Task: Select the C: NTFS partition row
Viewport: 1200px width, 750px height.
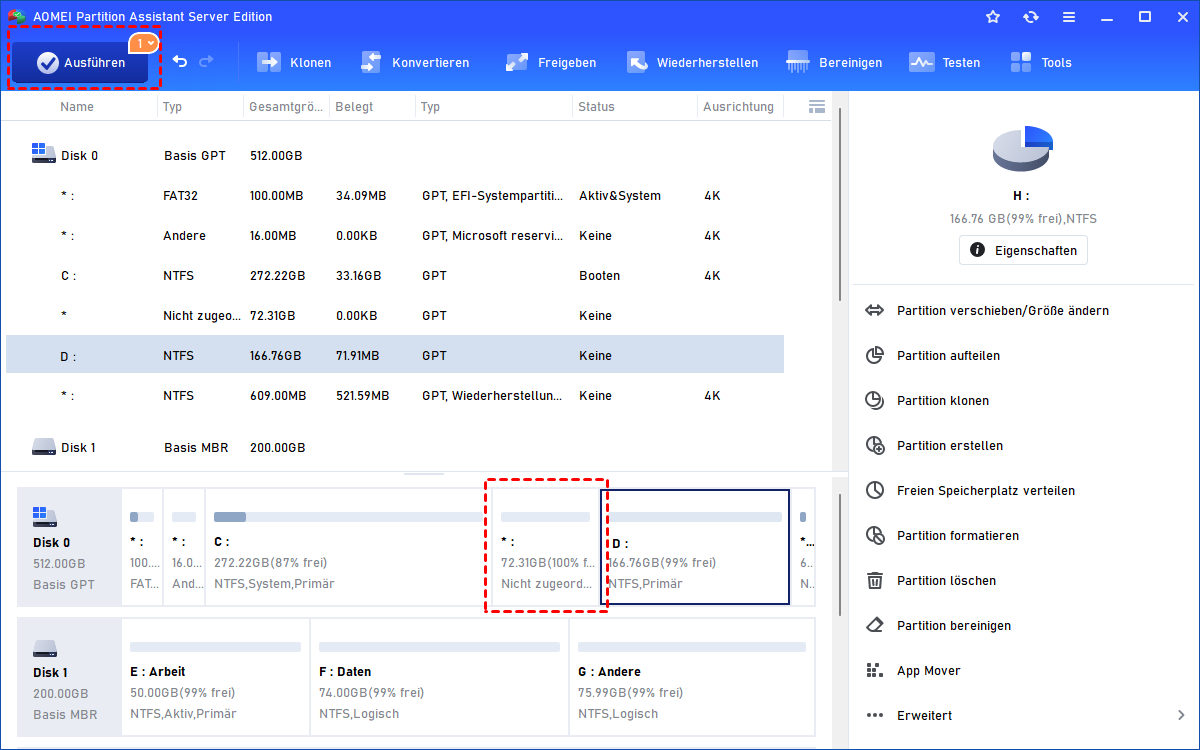Action: [x=395, y=276]
